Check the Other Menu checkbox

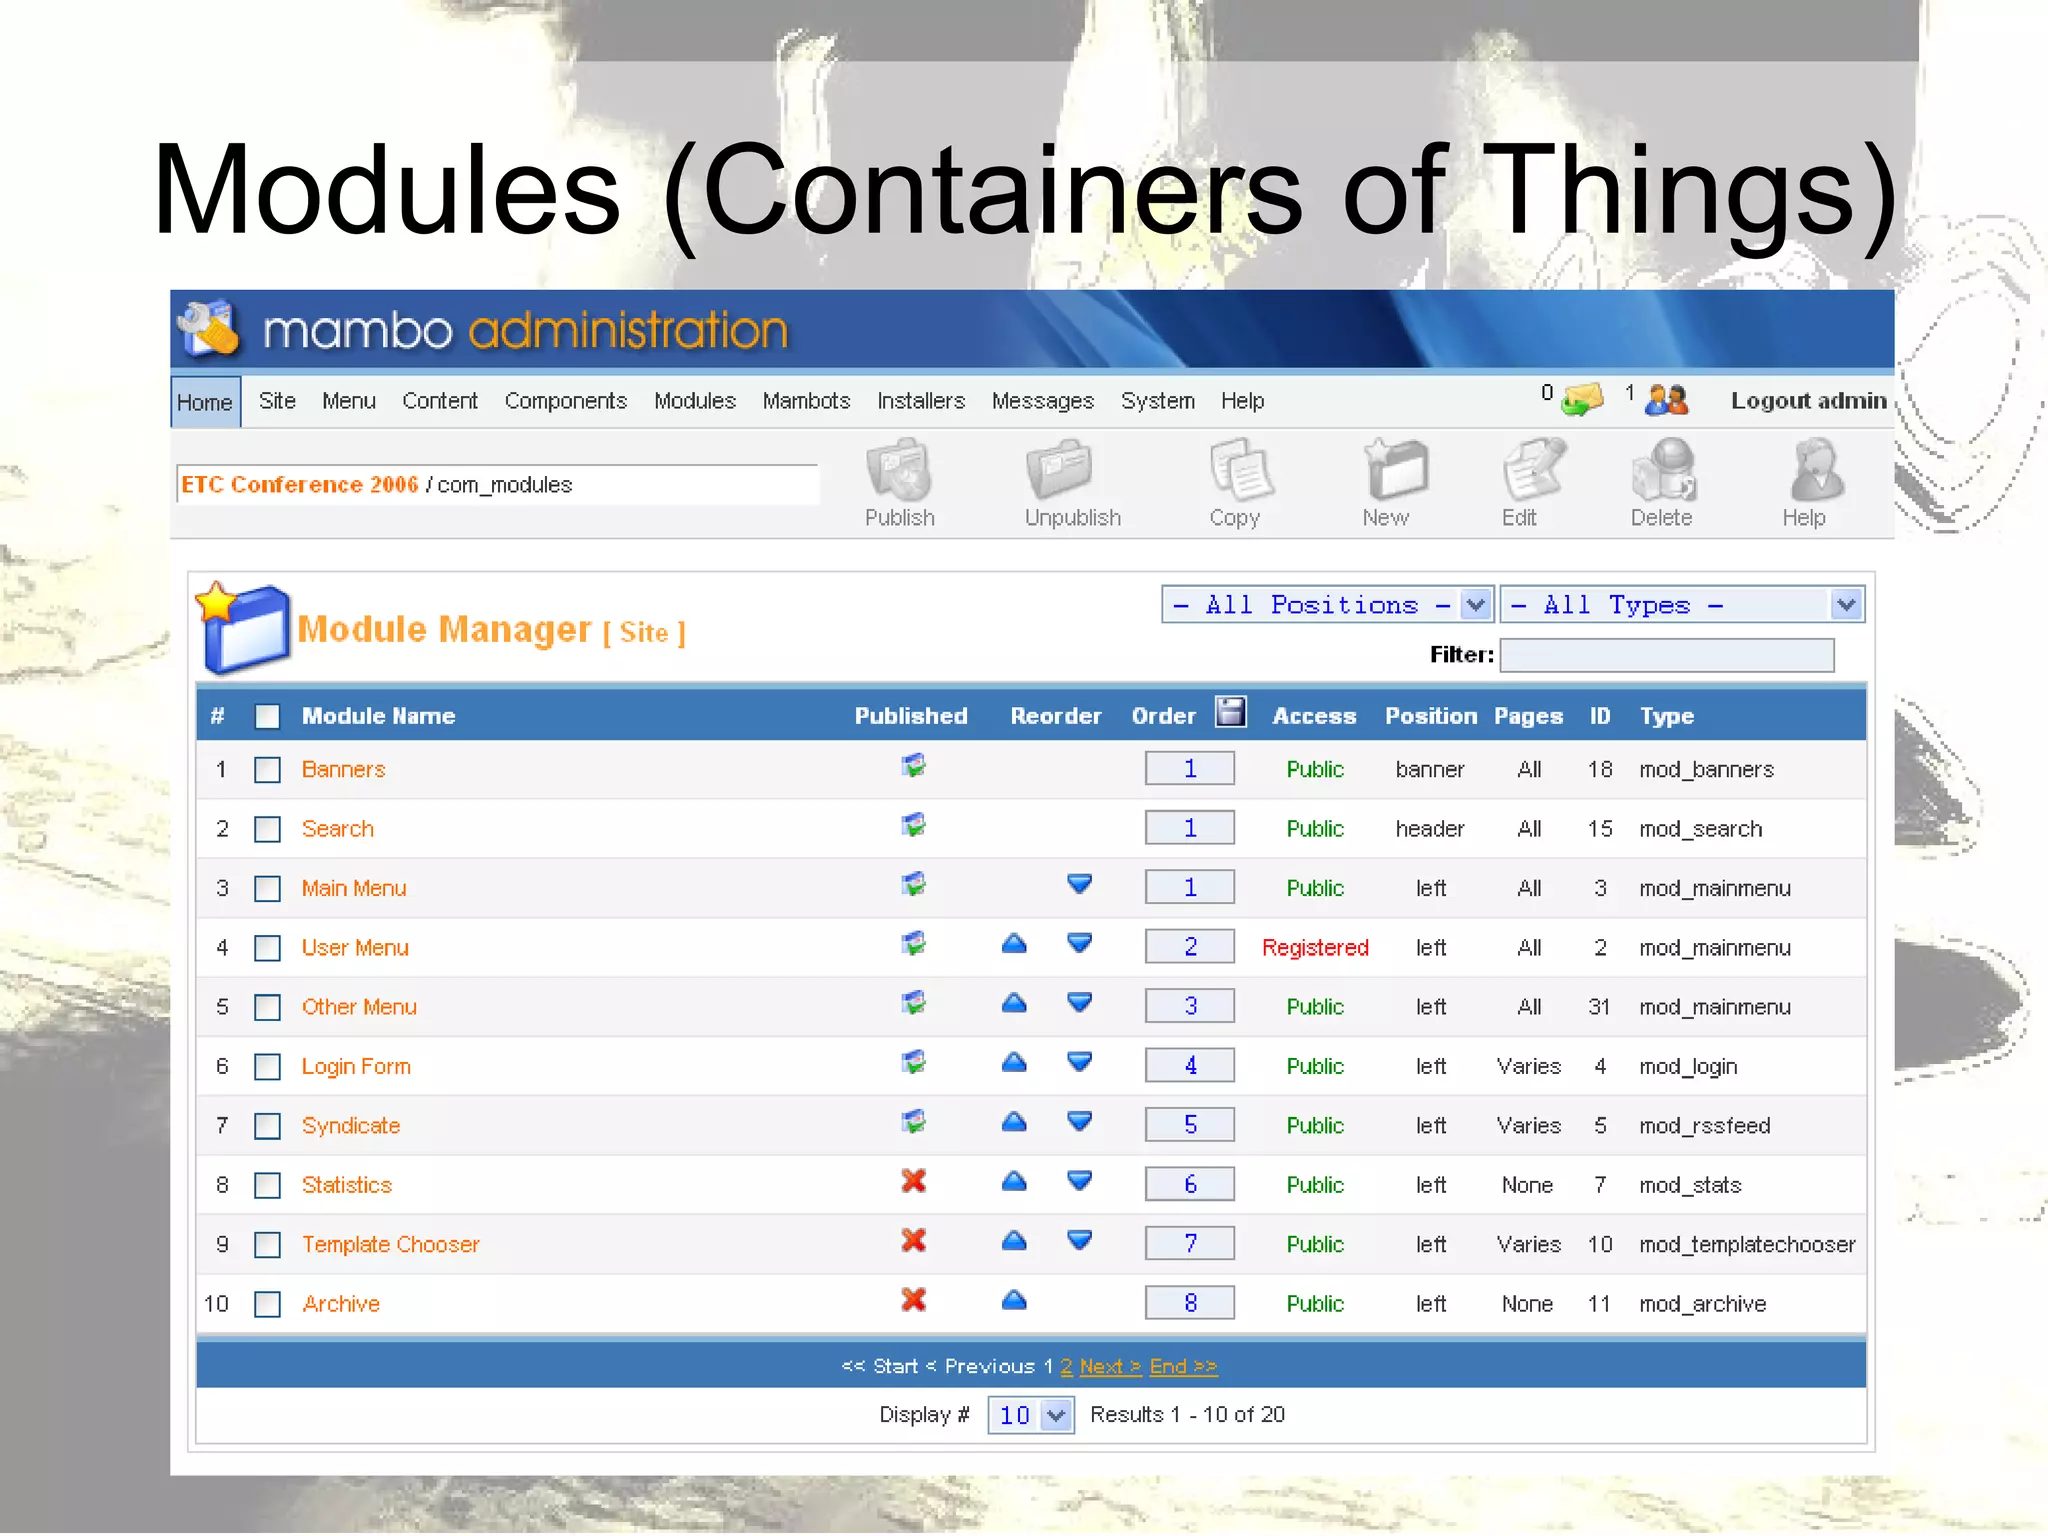(x=267, y=1007)
